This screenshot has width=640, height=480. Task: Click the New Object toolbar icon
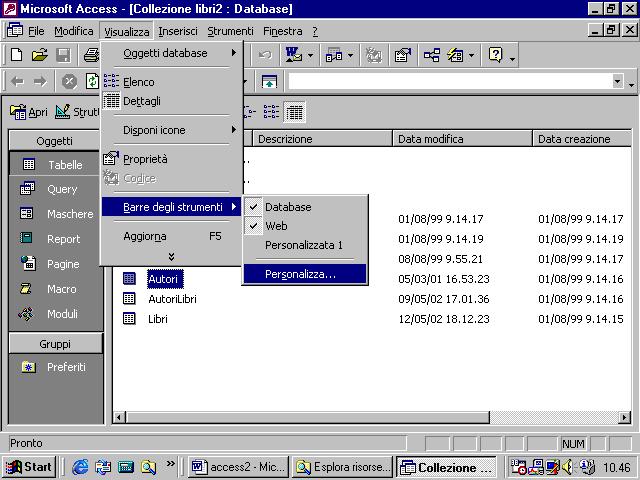click(x=455, y=55)
